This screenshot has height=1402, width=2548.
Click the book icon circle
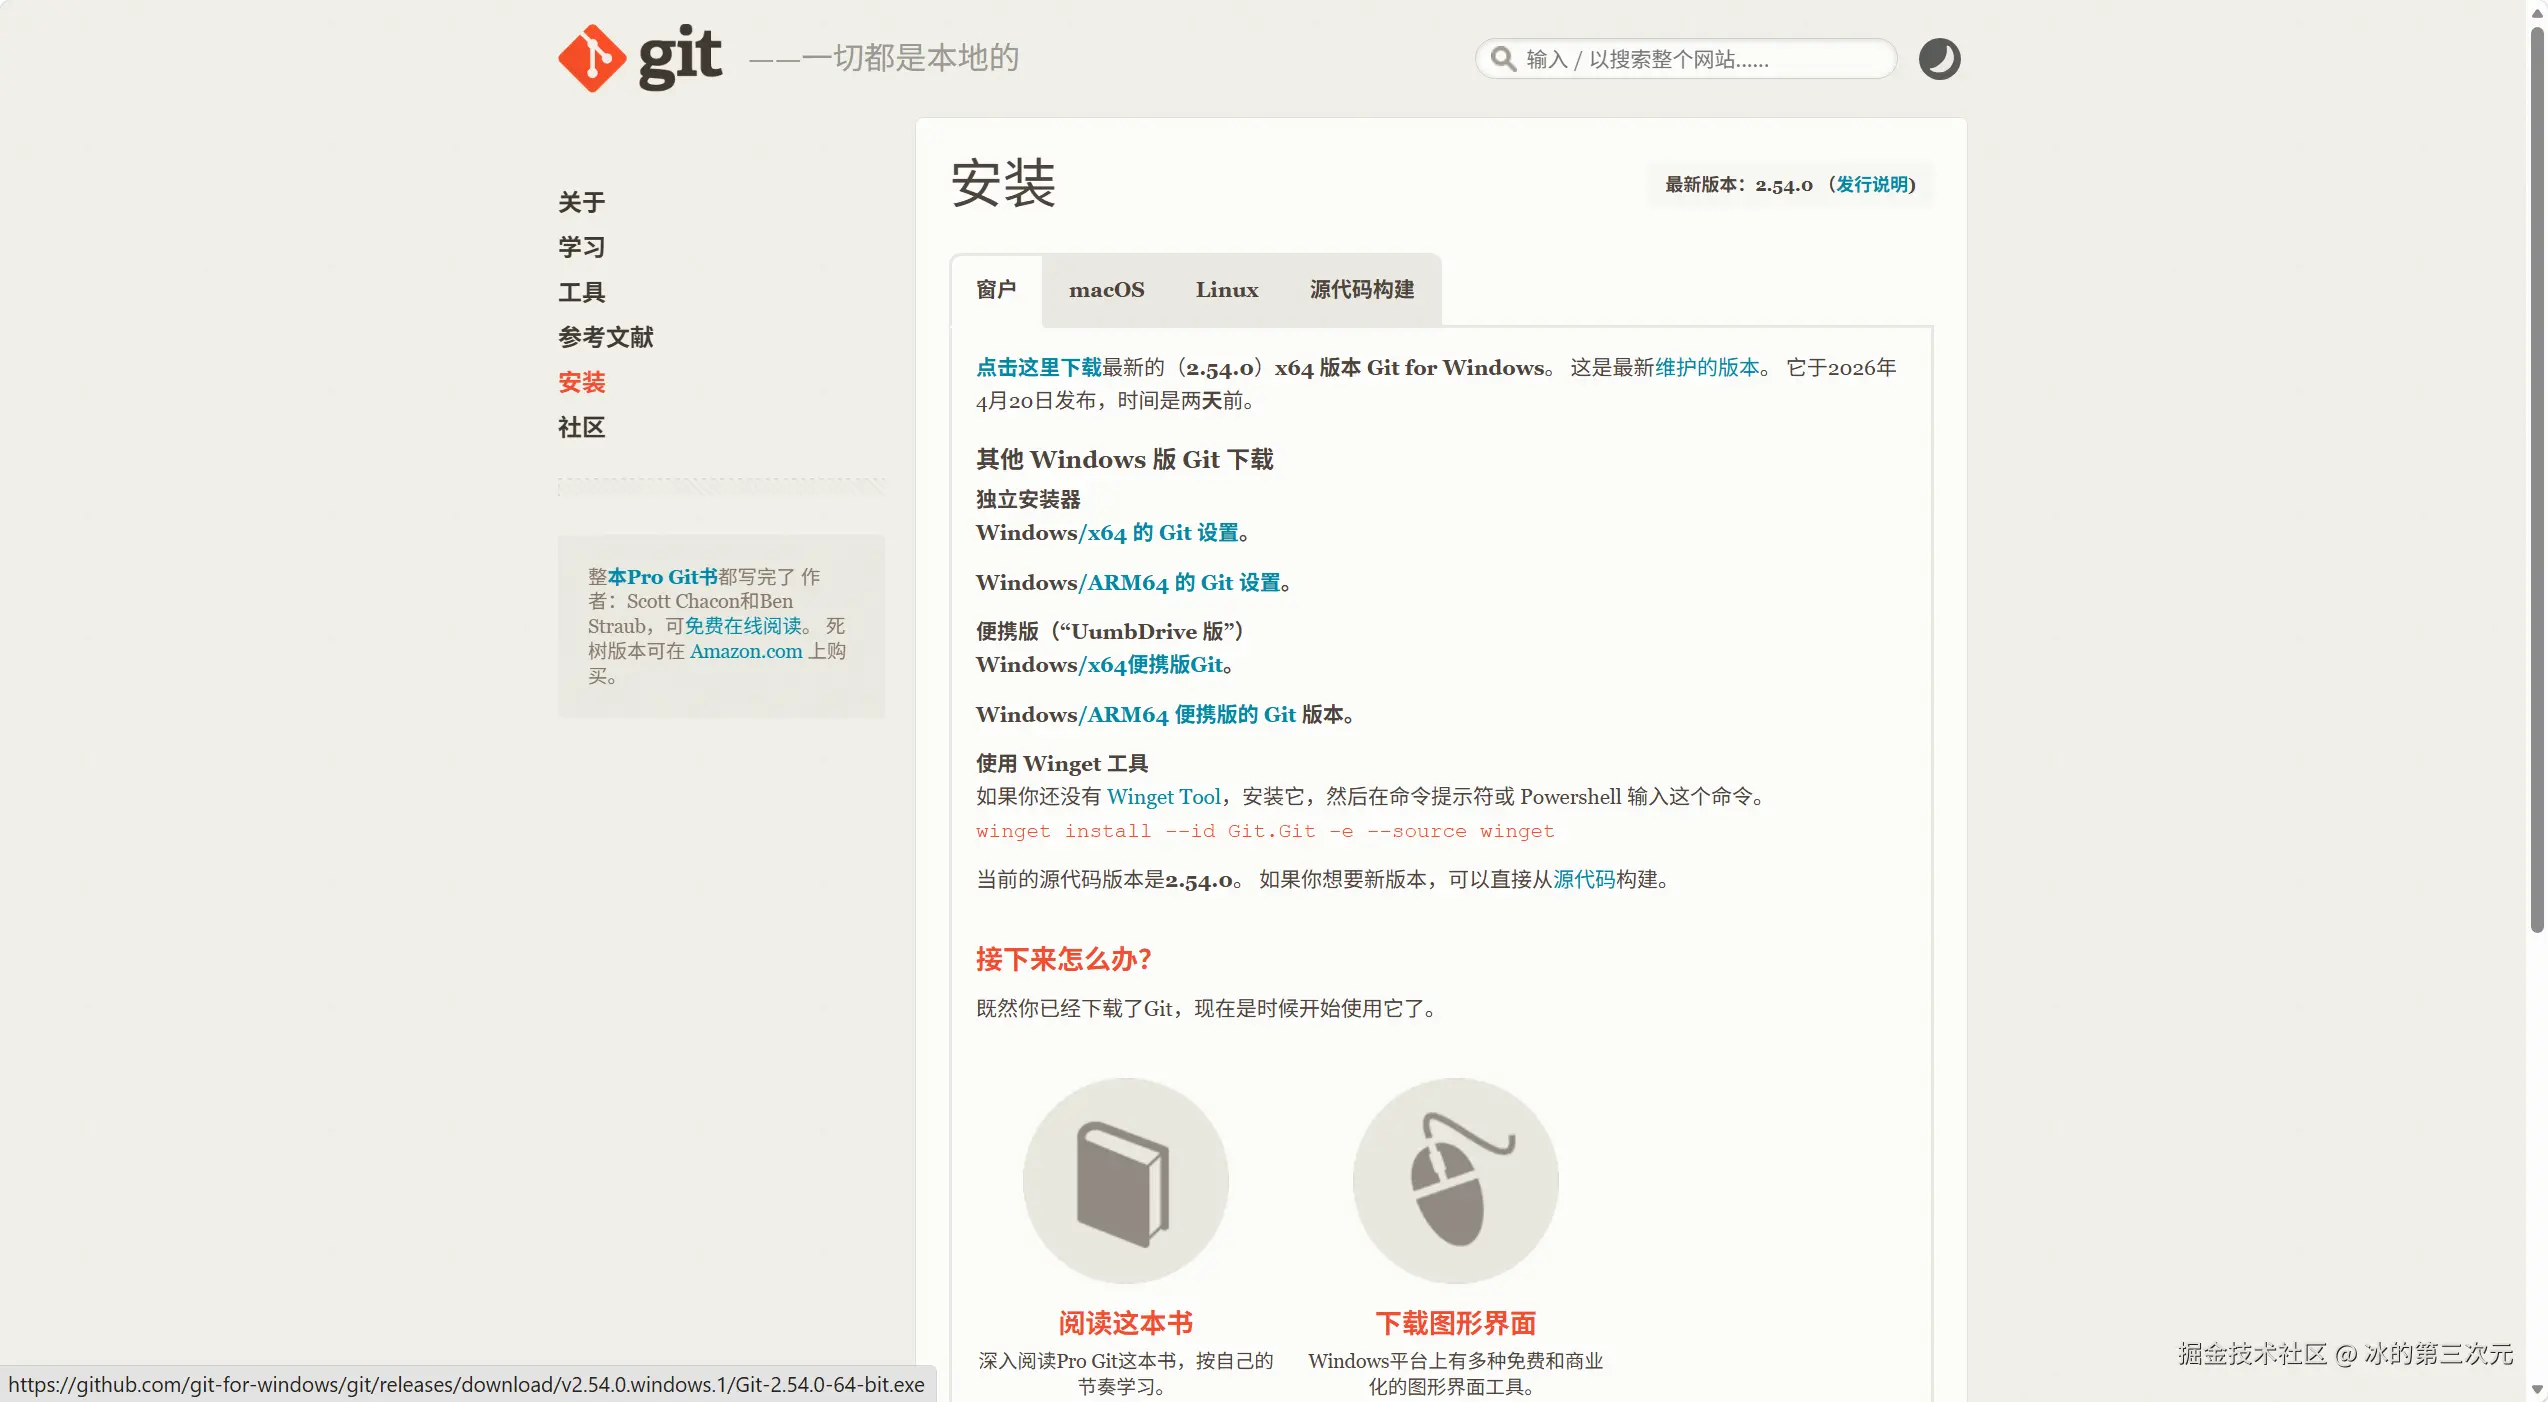pos(1125,1180)
